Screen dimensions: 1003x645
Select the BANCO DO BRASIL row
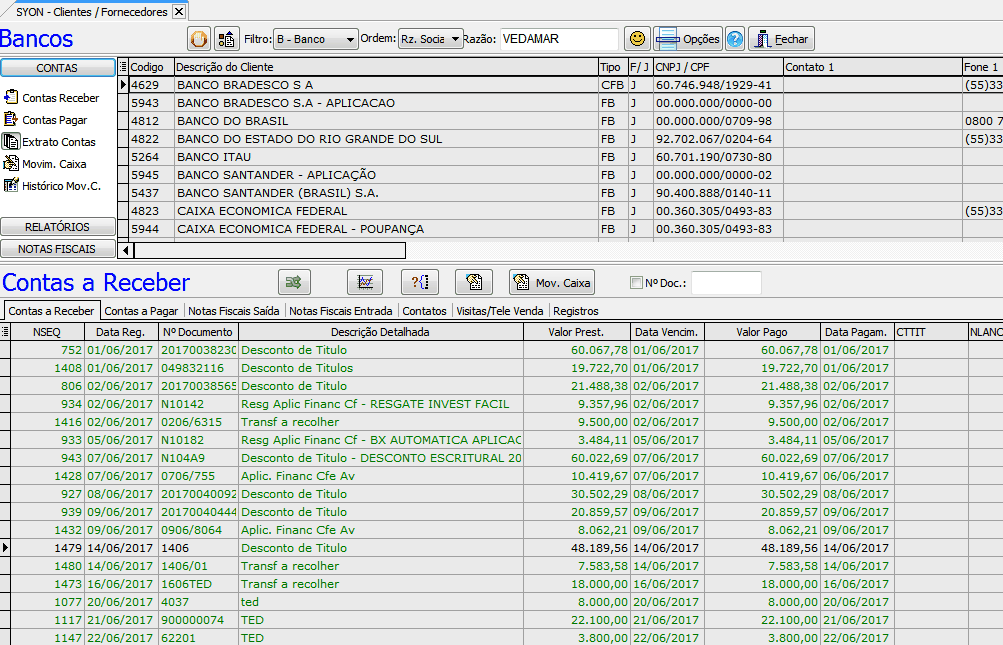pyautogui.click(x=385, y=121)
